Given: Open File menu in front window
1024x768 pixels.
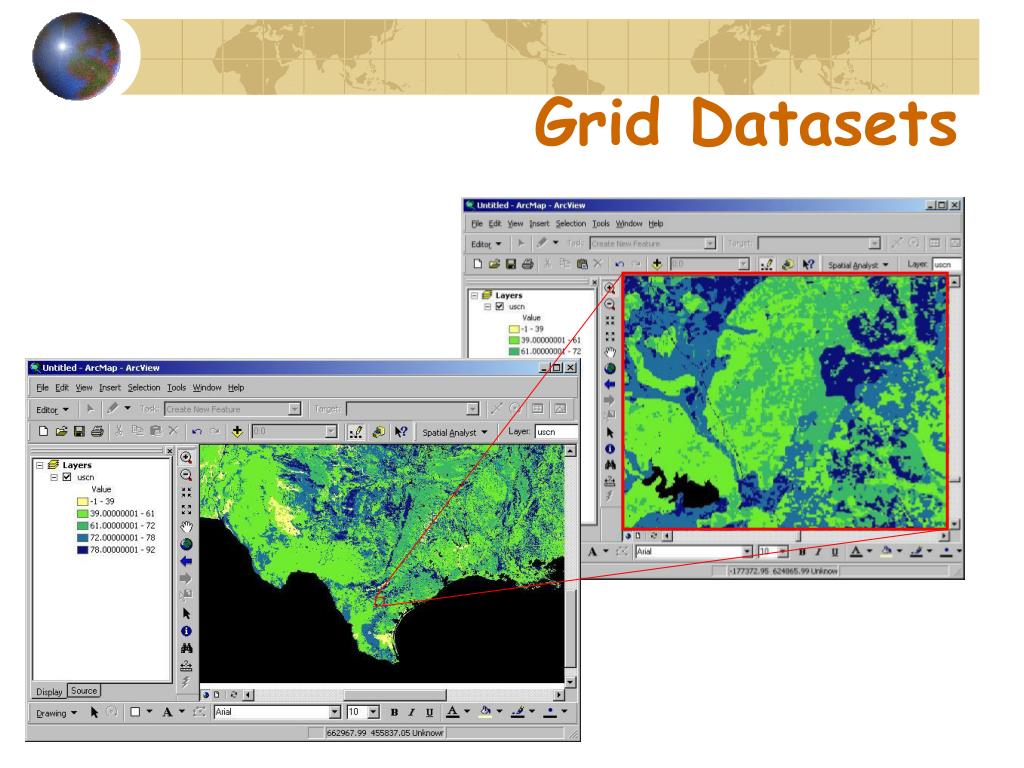Looking at the screenshot, I should [42, 387].
